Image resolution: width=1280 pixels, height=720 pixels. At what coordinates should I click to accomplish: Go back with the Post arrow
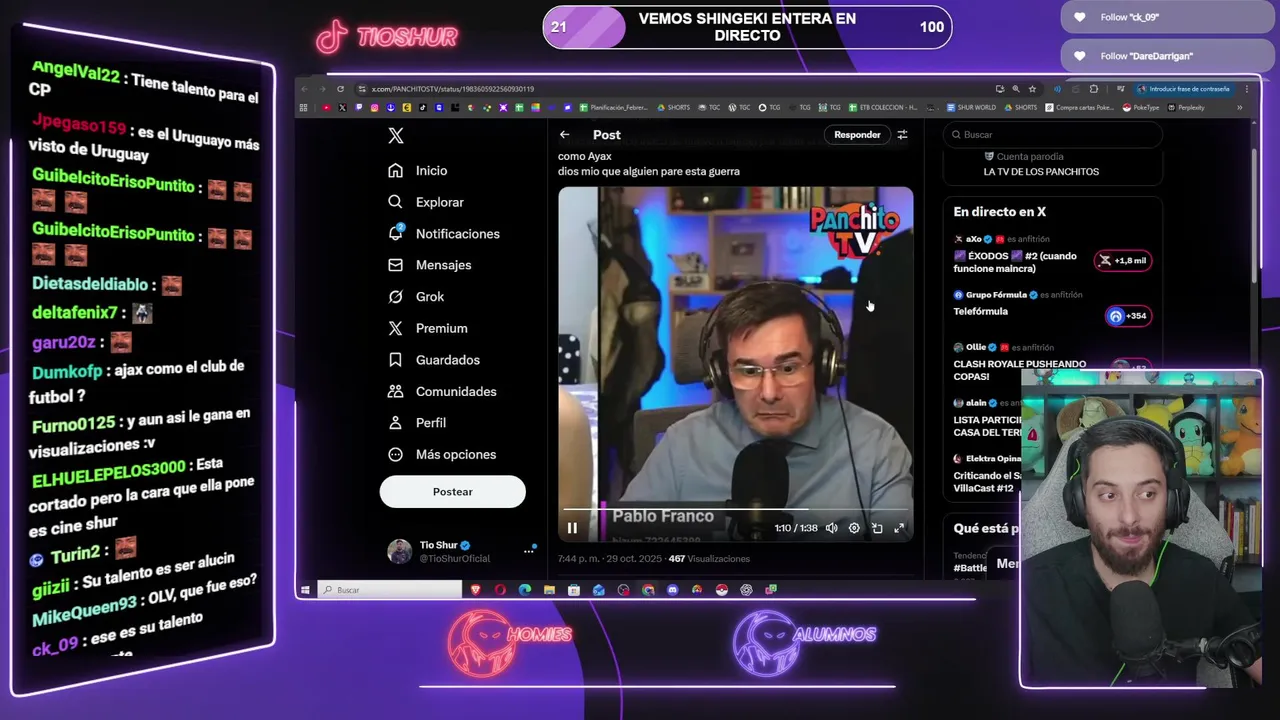565,135
